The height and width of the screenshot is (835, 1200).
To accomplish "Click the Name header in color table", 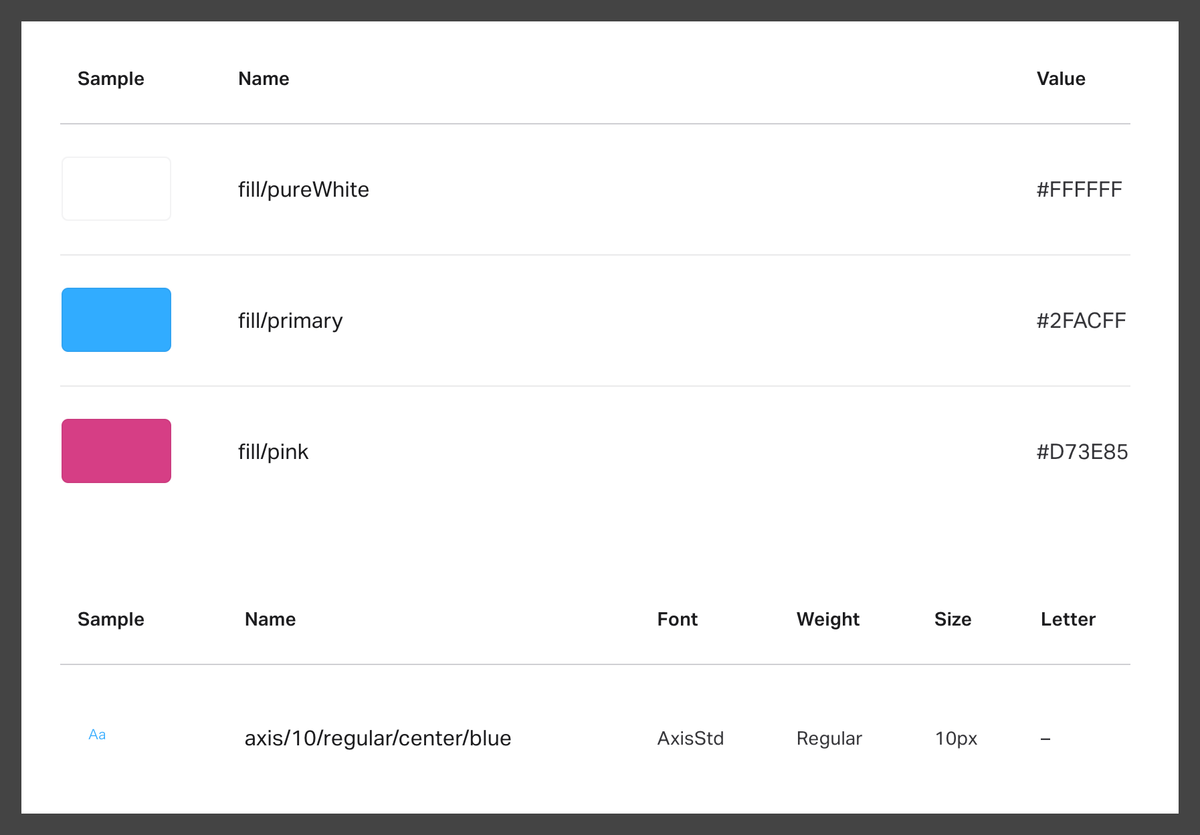I will click(263, 79).
